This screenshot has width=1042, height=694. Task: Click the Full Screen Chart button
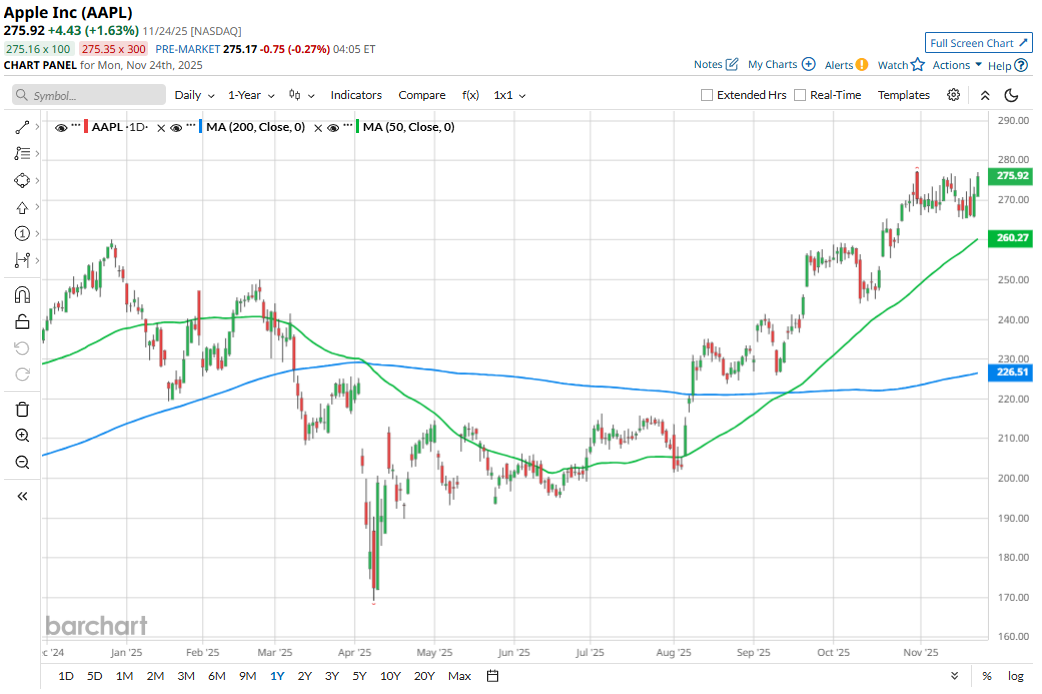978,43
